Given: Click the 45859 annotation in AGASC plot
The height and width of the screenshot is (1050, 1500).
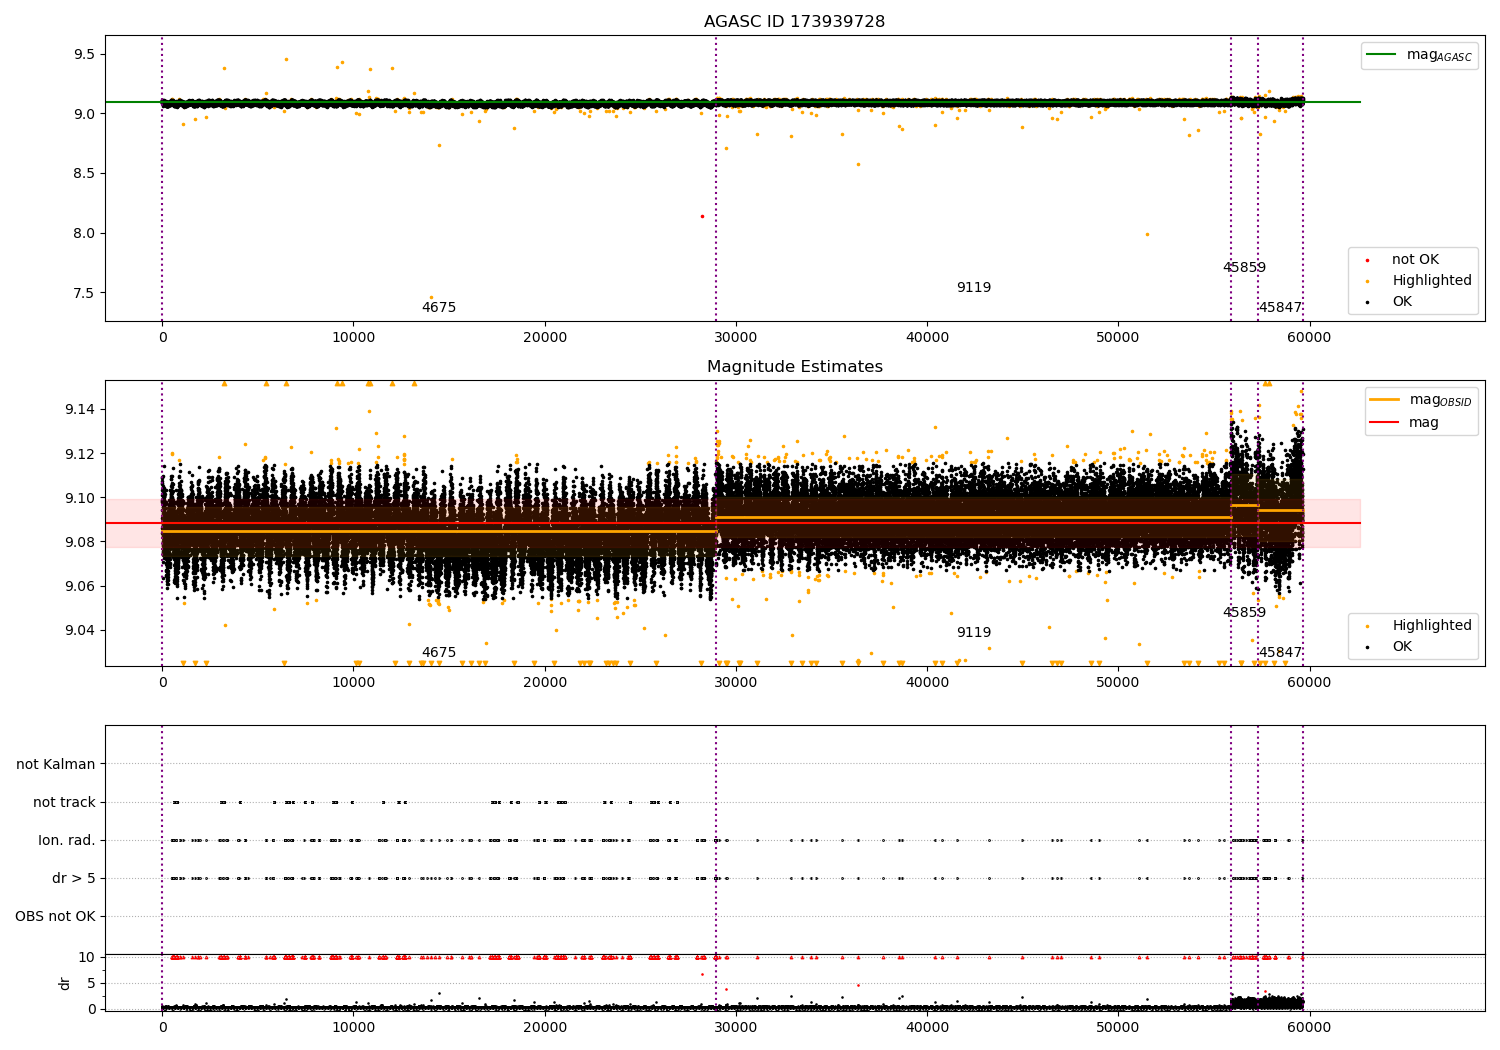Looking at the screenshot, I should coord(1244,268).
